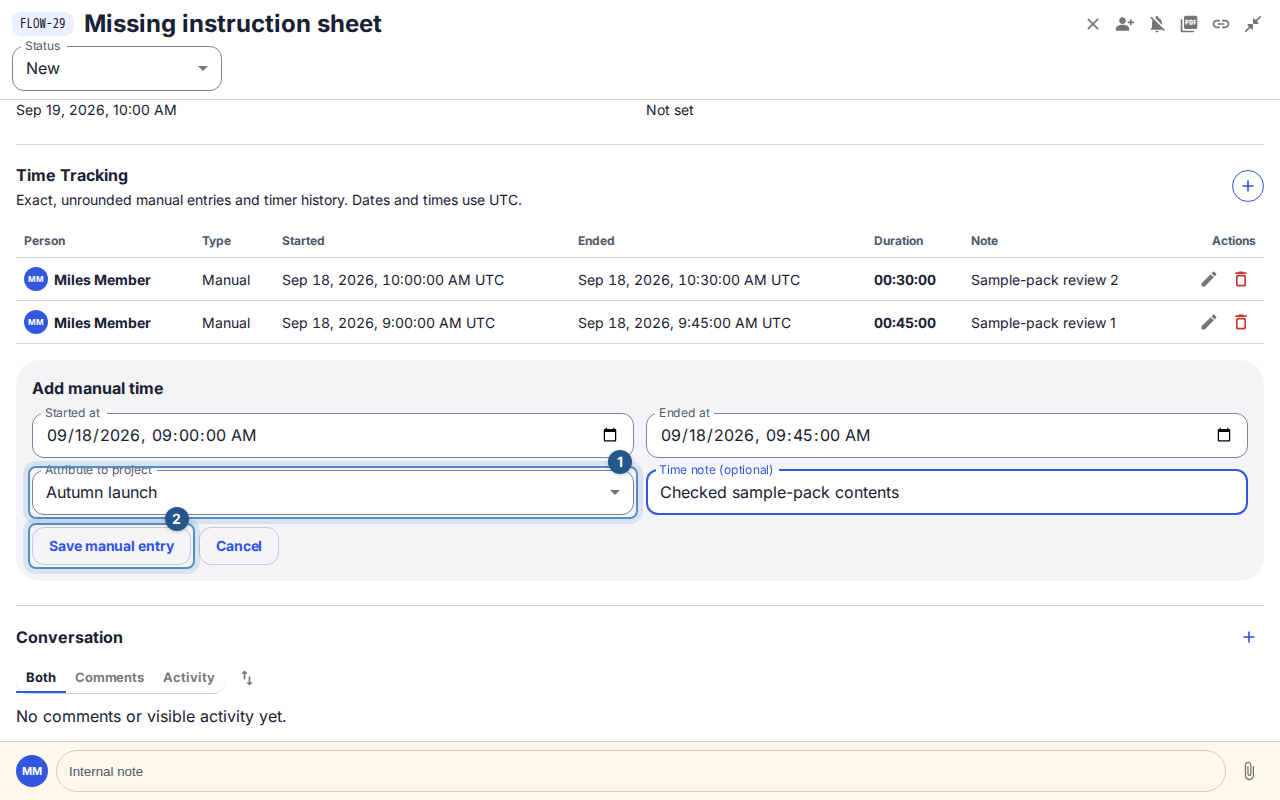The height and width of the screenshot is (800, 1280).
Task: Click Save manual entry button
Action: (x=111, y=546)
